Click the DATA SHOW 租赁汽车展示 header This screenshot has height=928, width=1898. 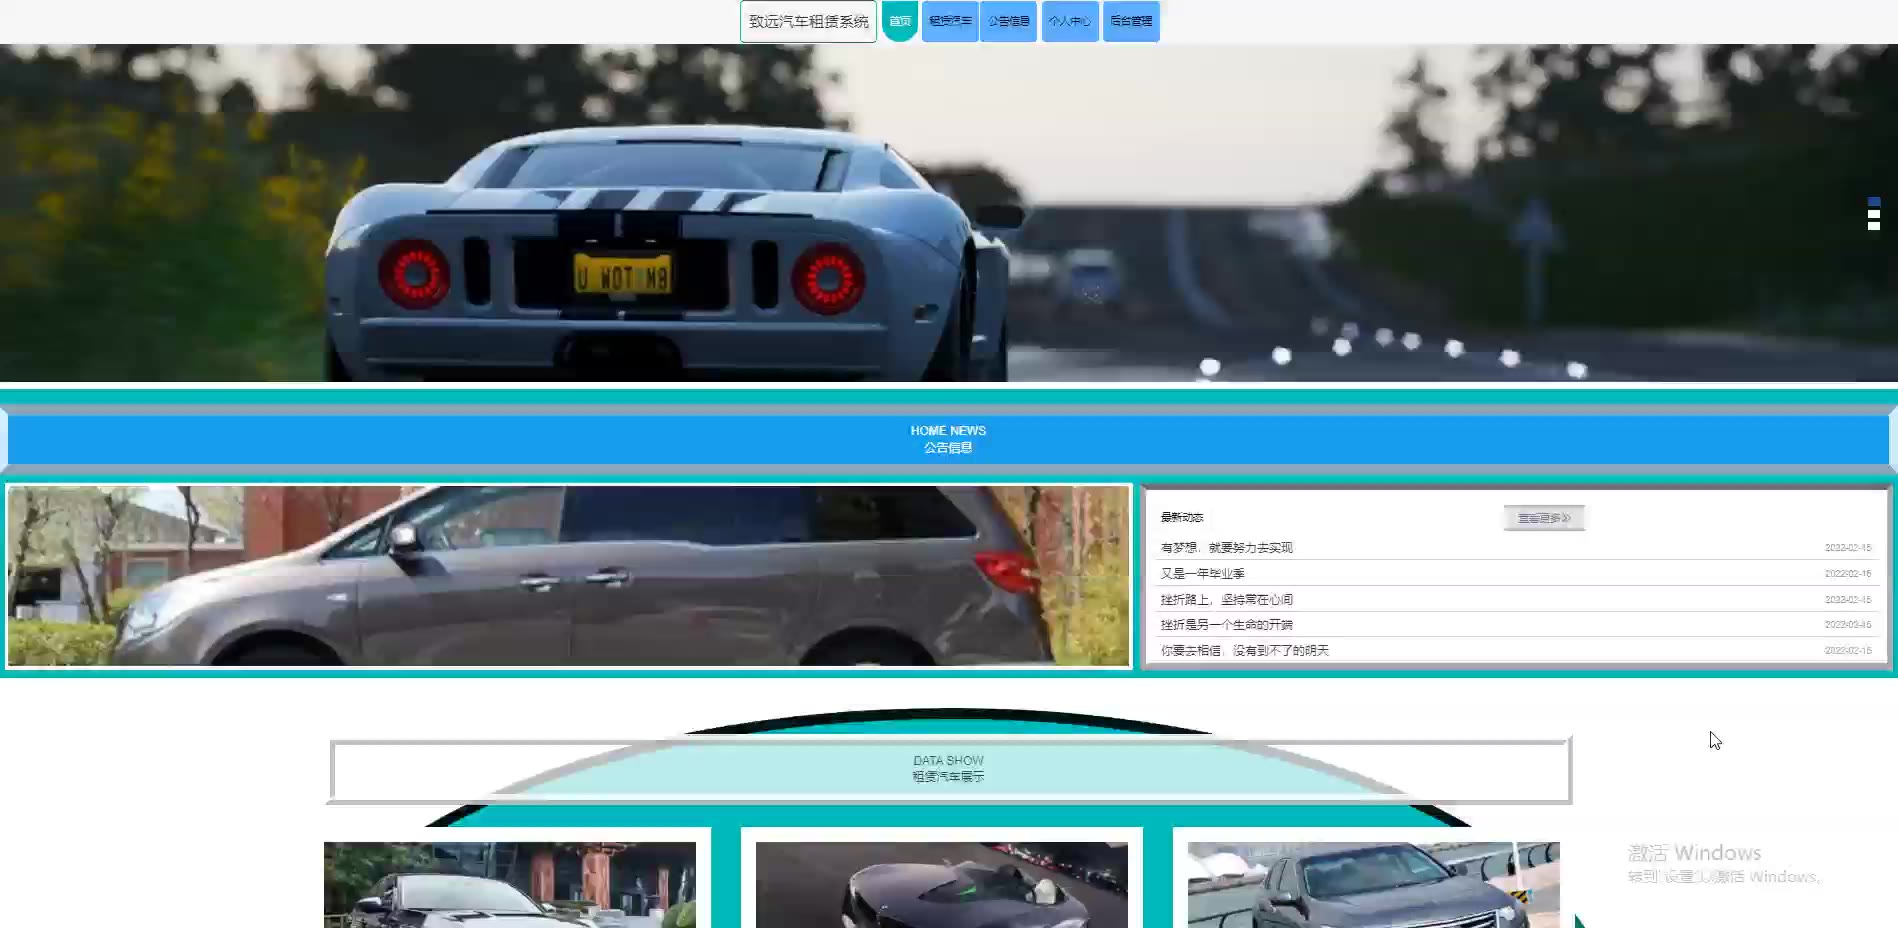(x=949, y=769)
